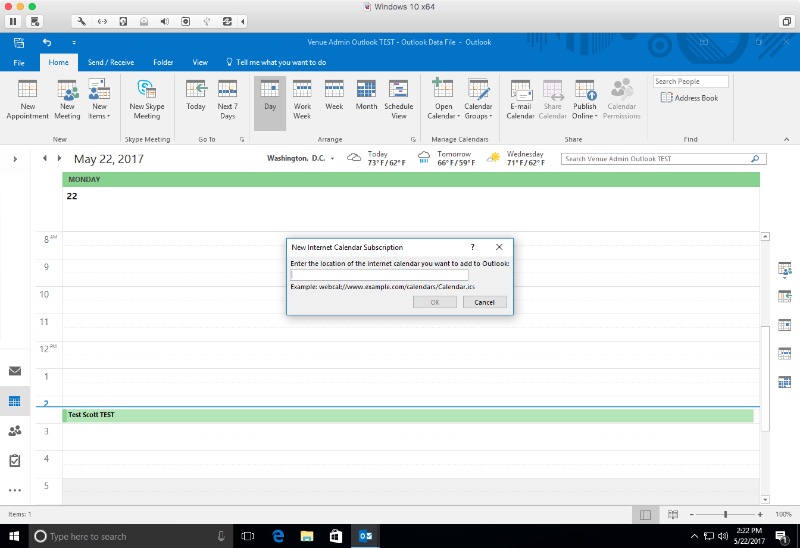Switch to Calendar in navigation bar
This screenshot has height=548, width=800.
pyautogui.click(x=15, y=401)
